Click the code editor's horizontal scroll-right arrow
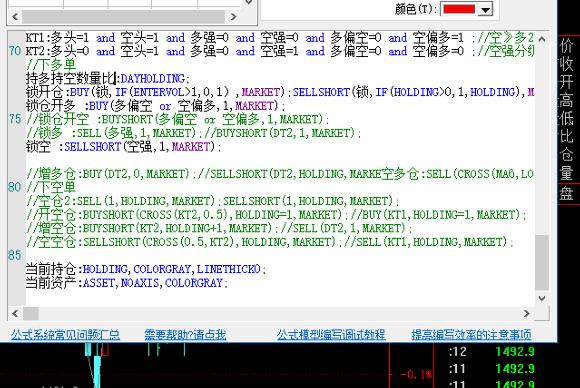The width and height of the screenshot is (580, 388). 527,314
